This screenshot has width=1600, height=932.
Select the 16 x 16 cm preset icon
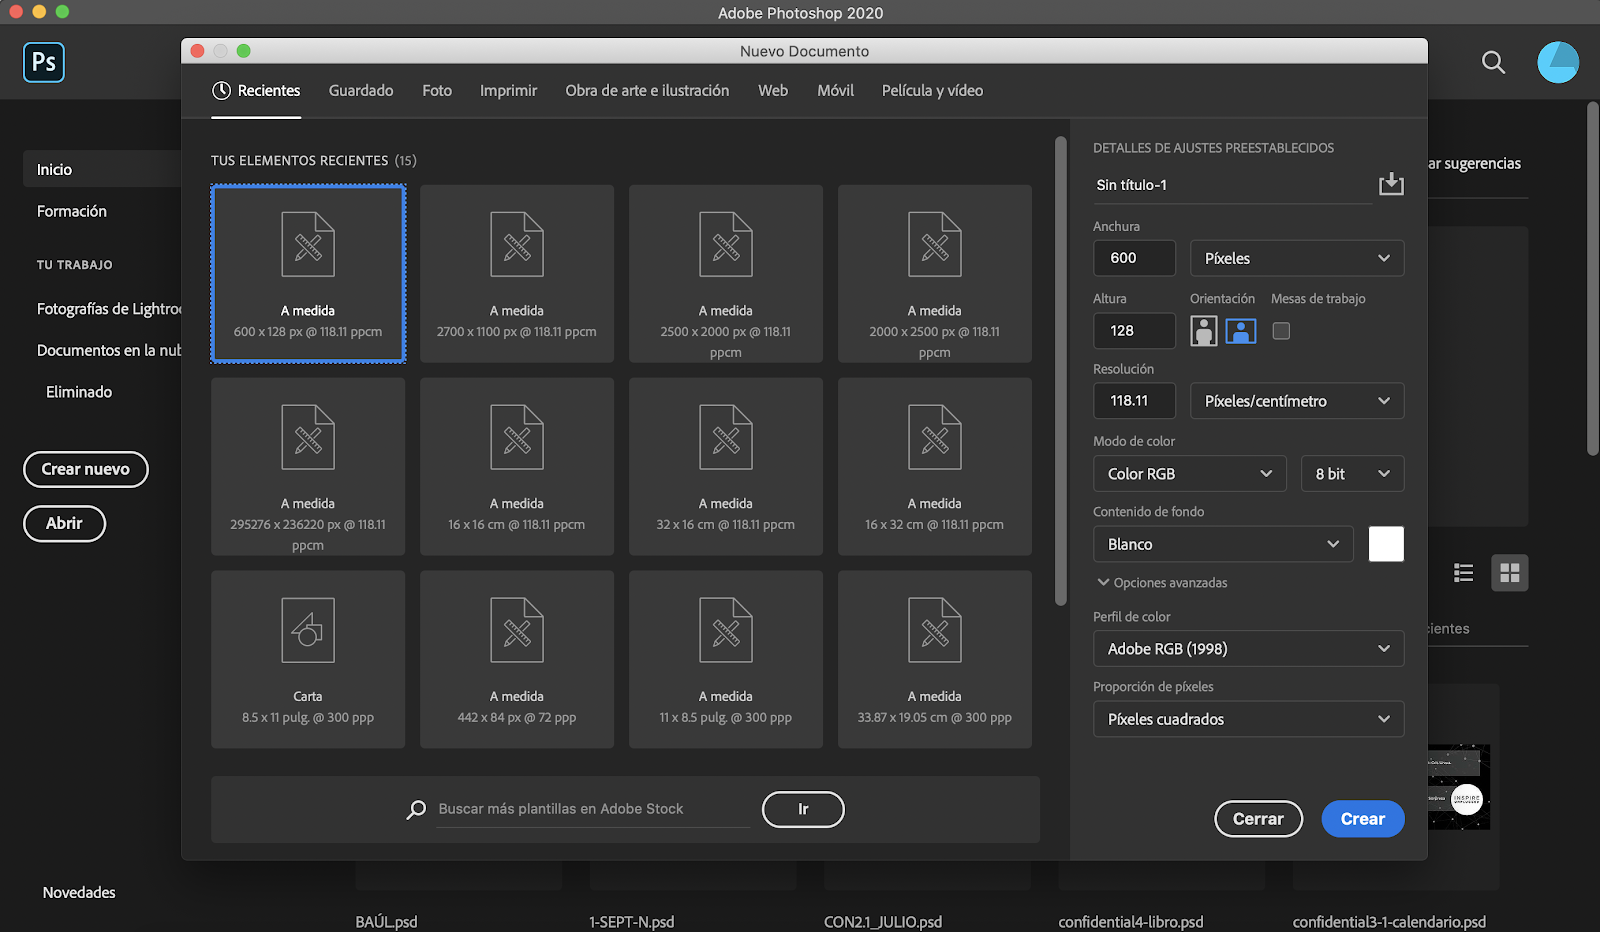517,437
